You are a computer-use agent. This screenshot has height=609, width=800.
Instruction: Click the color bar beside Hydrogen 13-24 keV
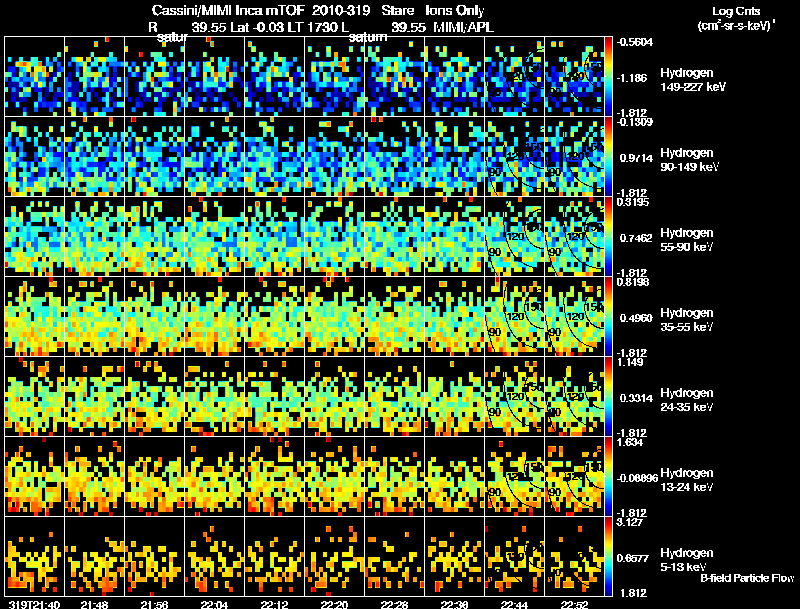pyautogui.click(x=608, y=476)
